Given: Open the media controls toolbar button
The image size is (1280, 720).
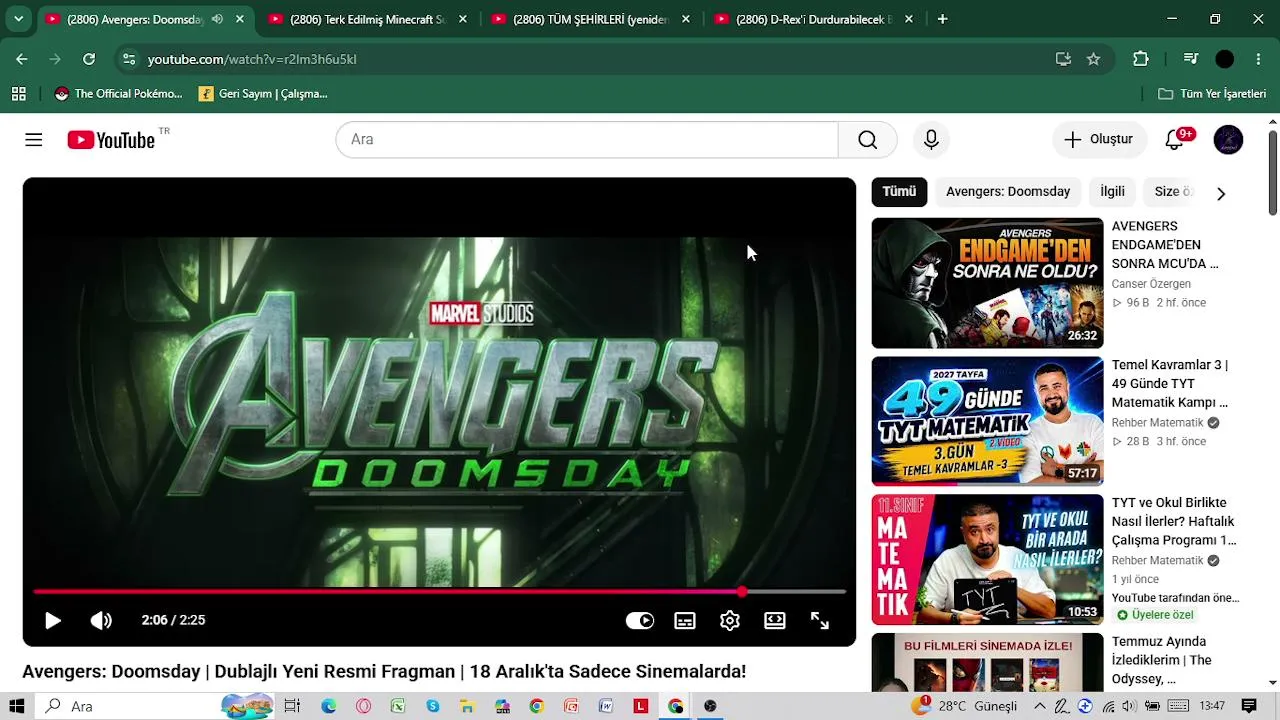Looking at the screenshot, I should 1191,59.
